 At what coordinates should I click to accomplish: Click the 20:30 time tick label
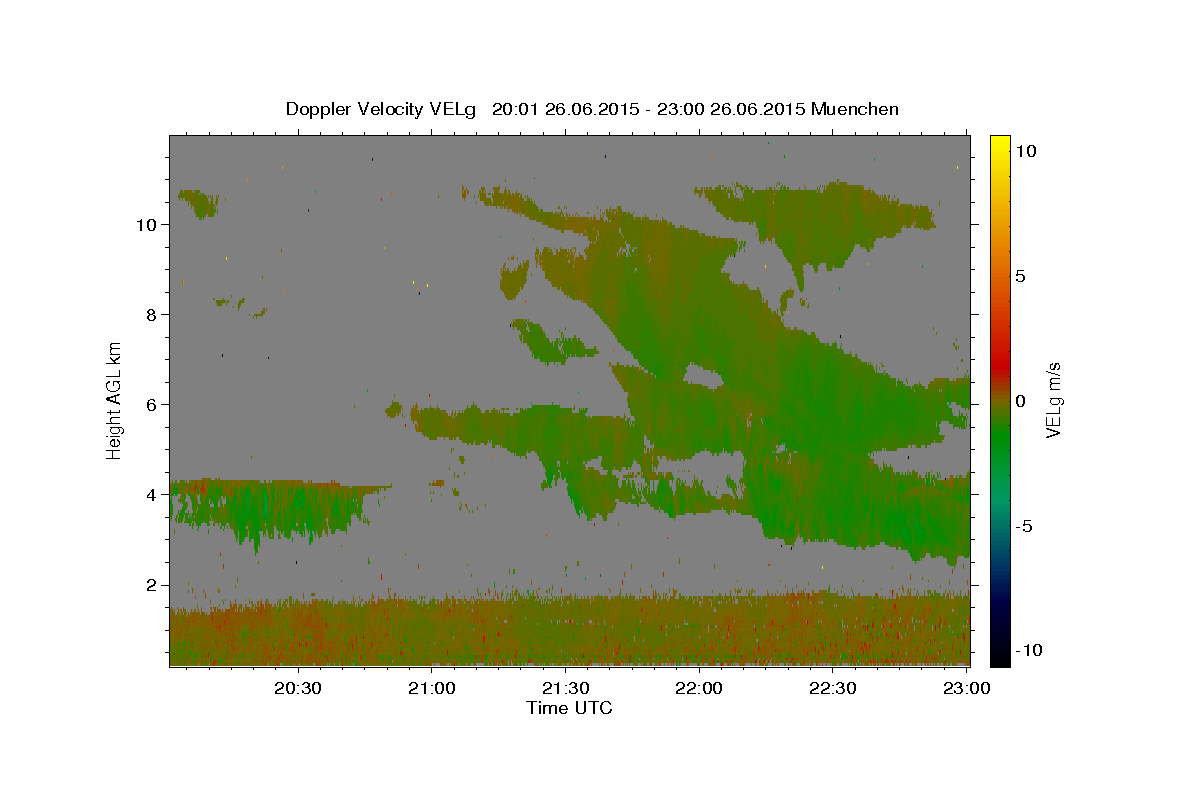pos(299,688)
